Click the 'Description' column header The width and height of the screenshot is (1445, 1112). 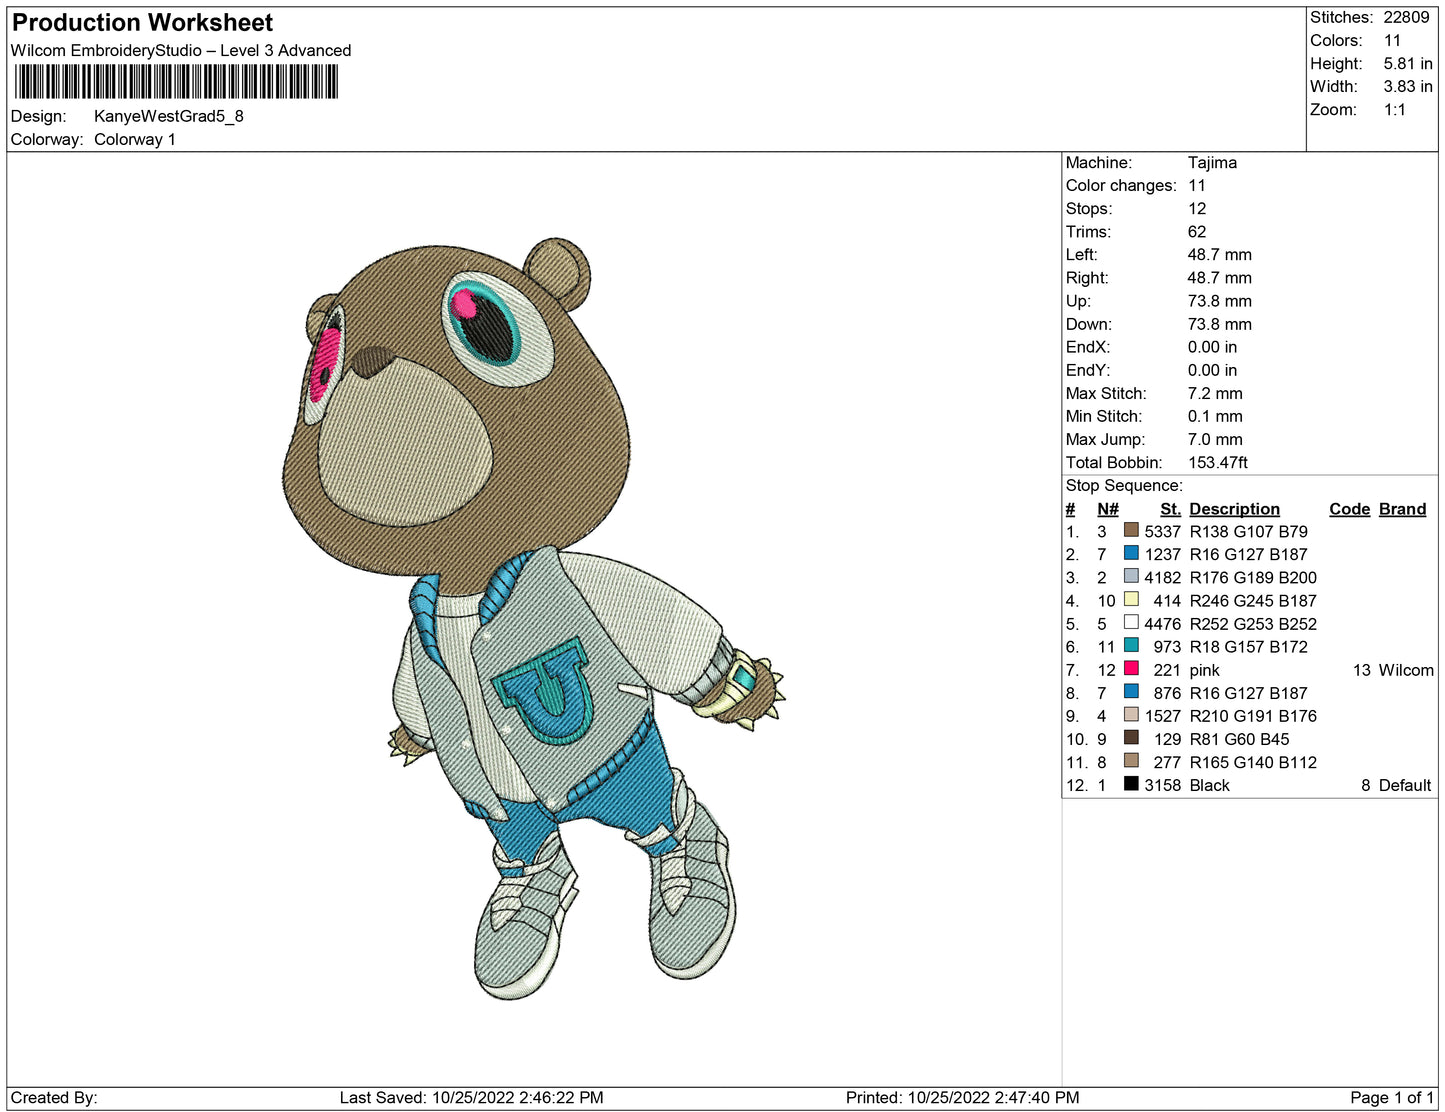click(x=1234, y=509)
